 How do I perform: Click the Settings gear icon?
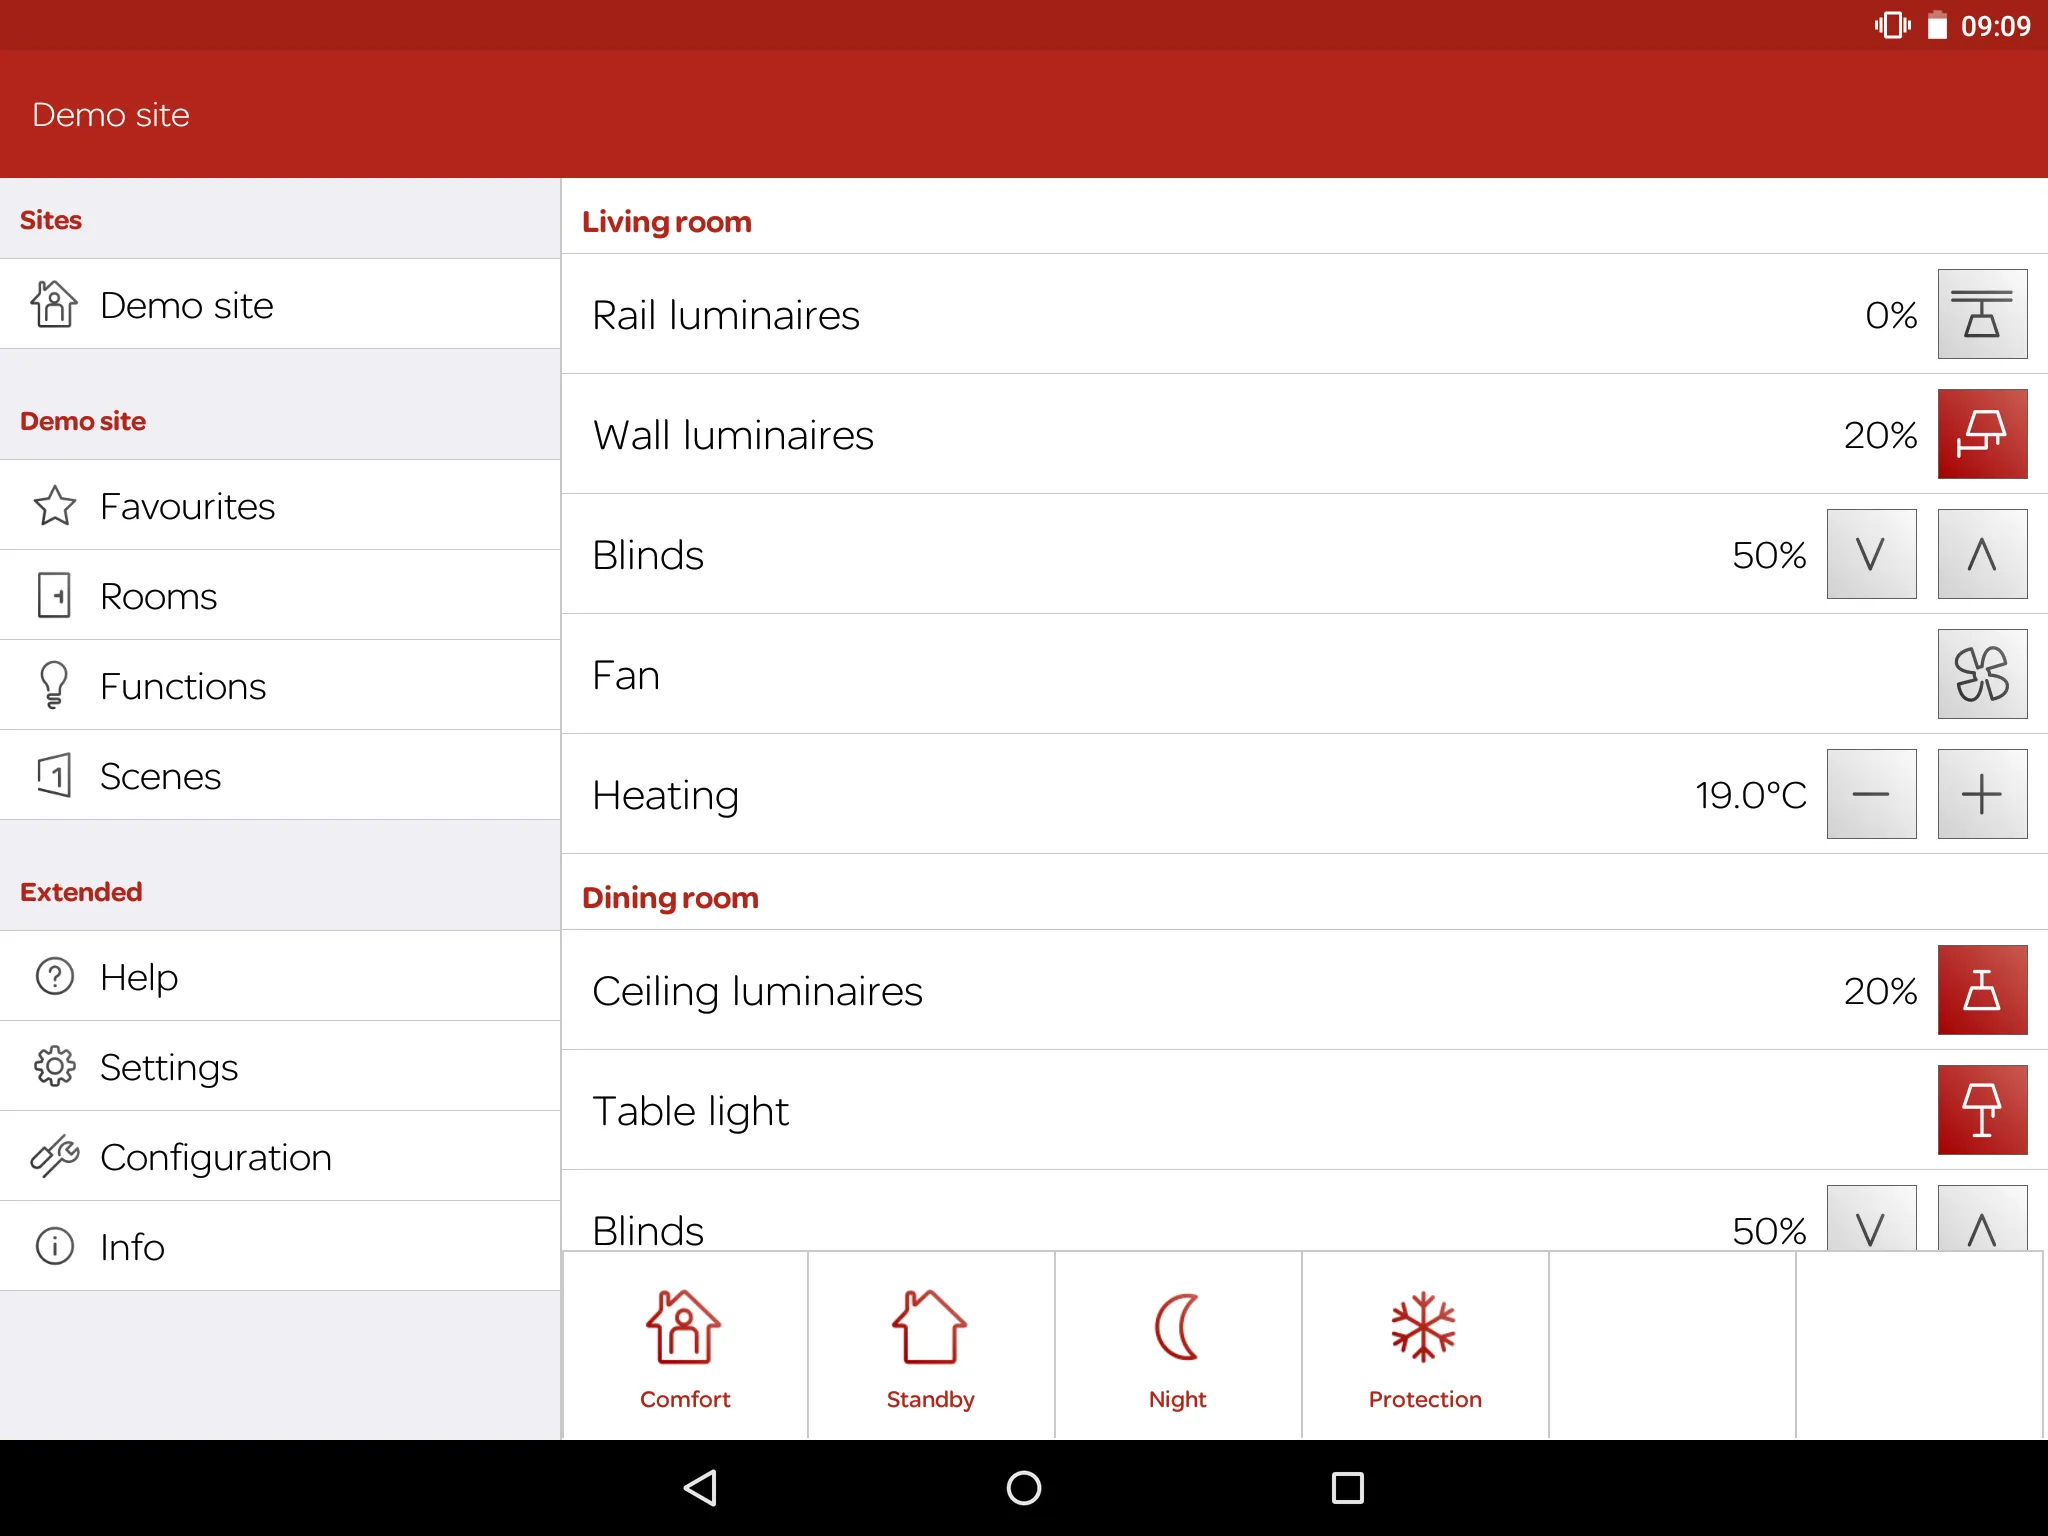coord(54,1066)
